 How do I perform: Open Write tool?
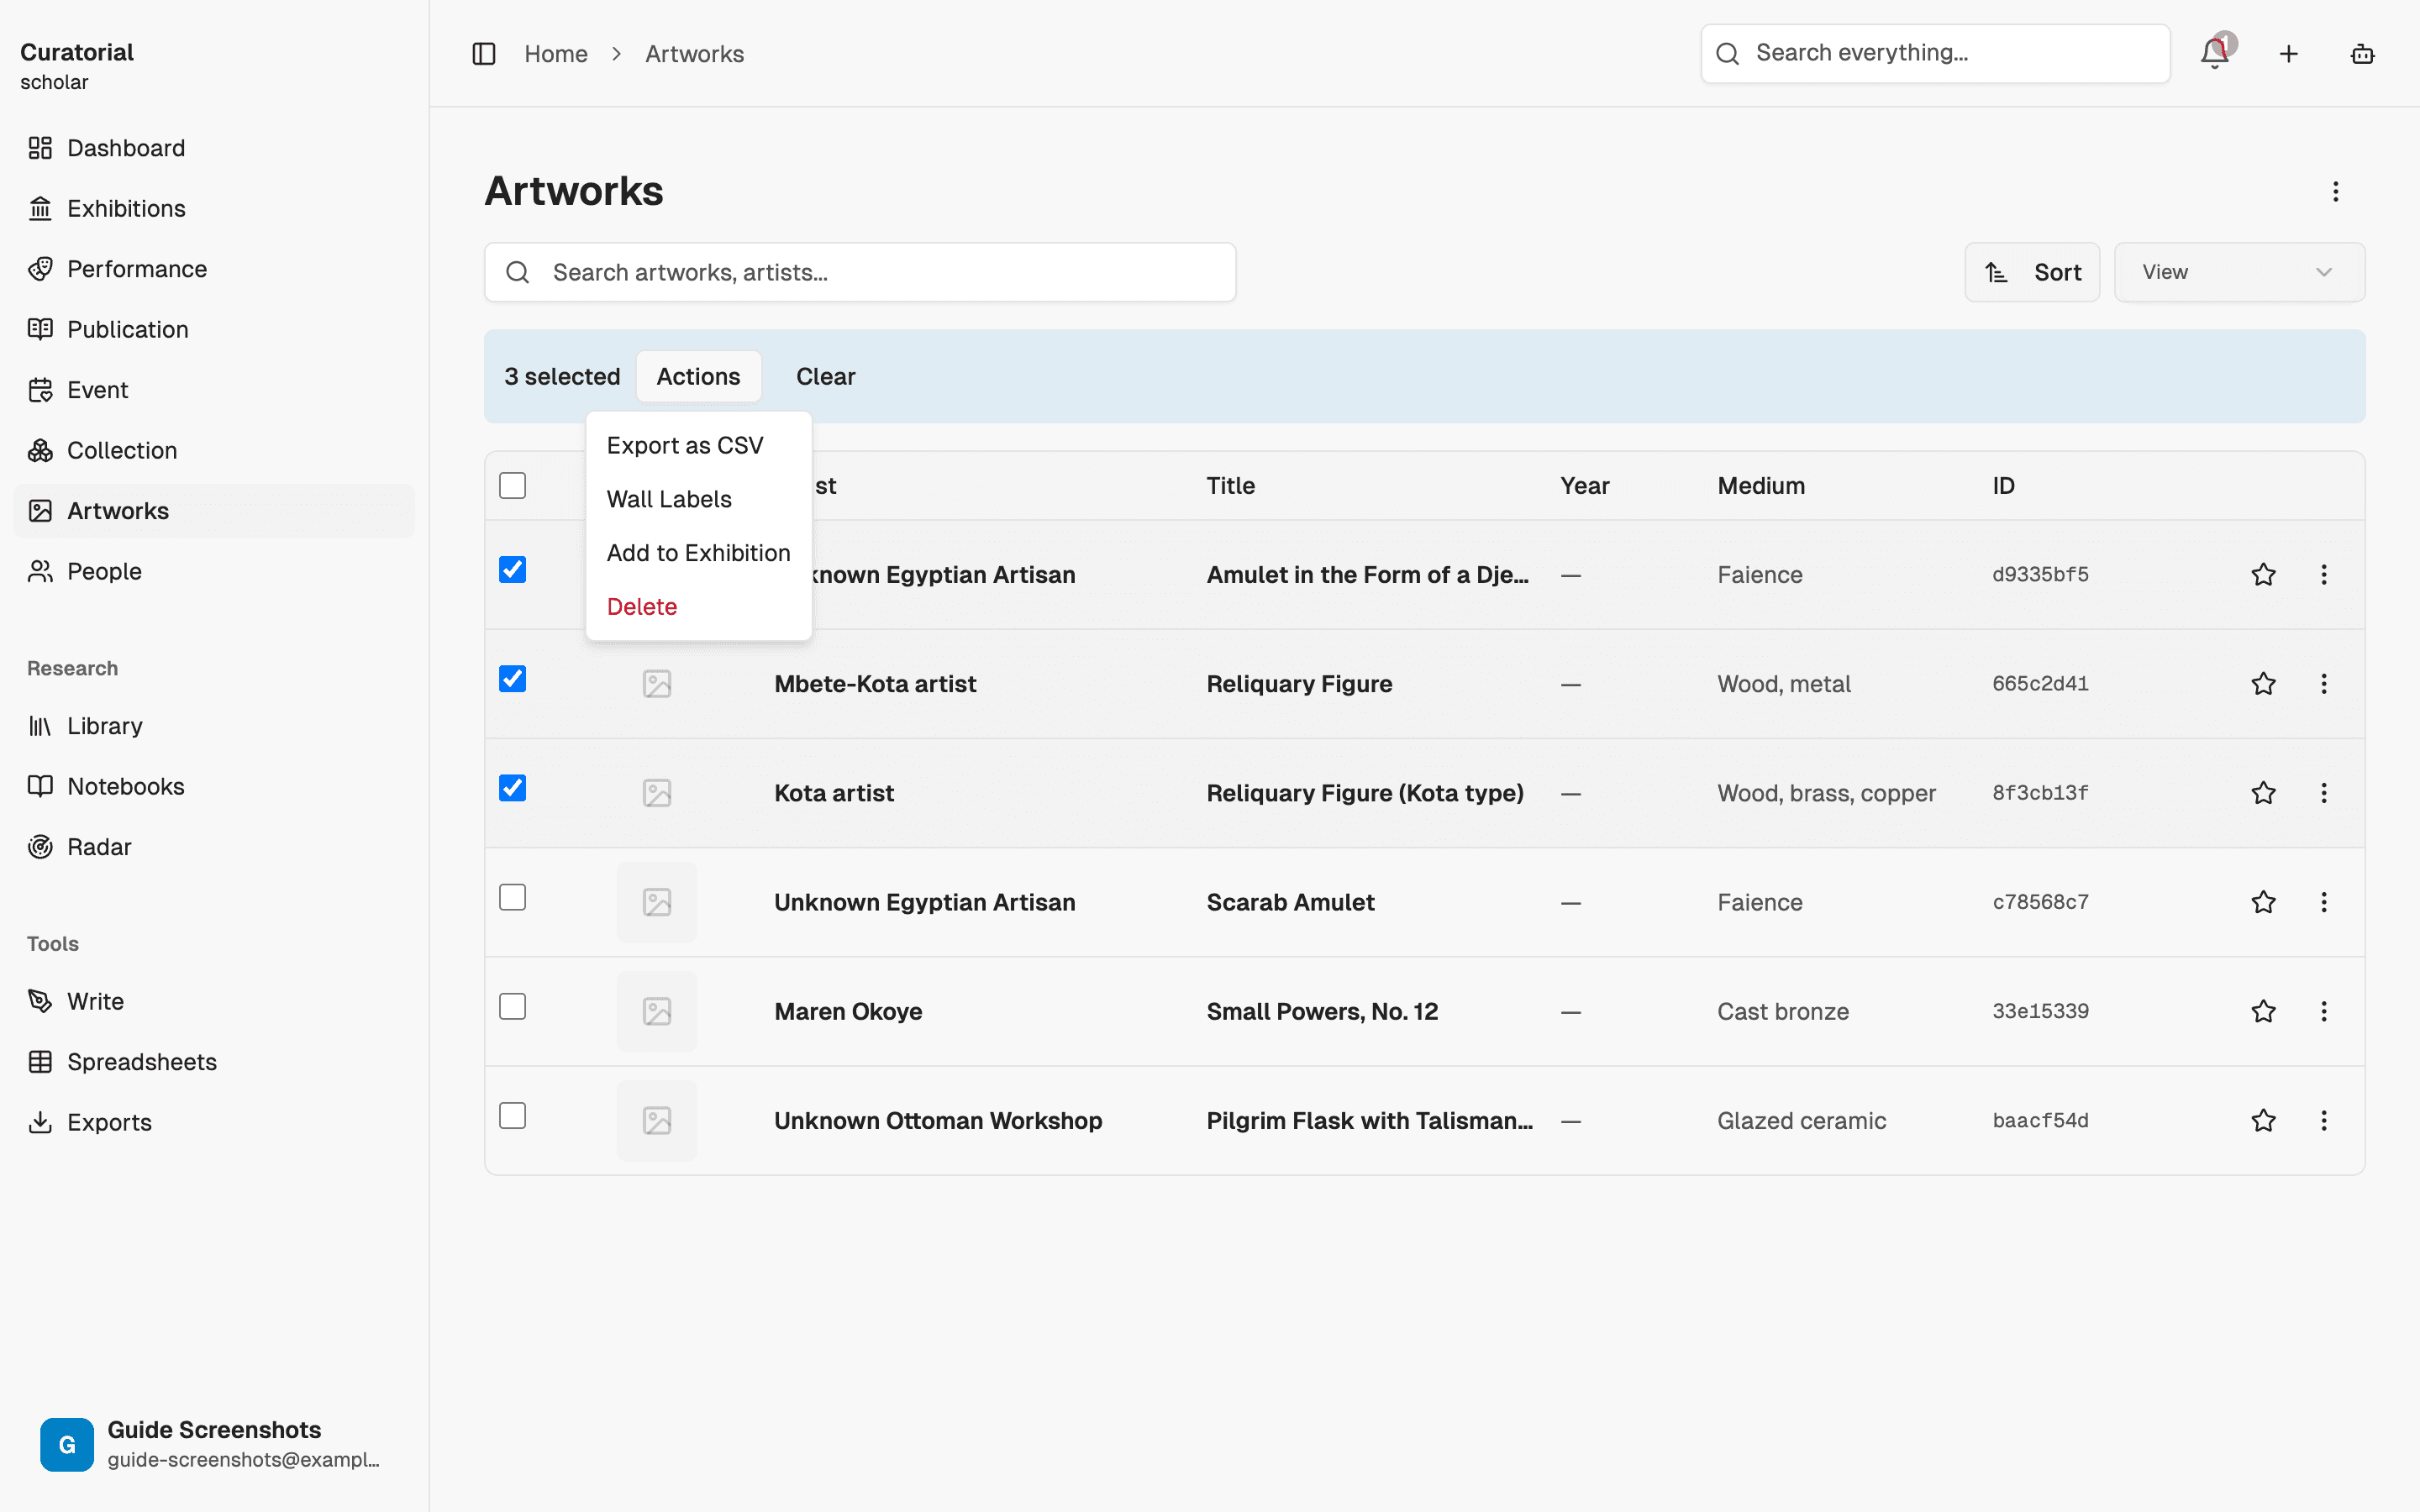(214, 1001)
